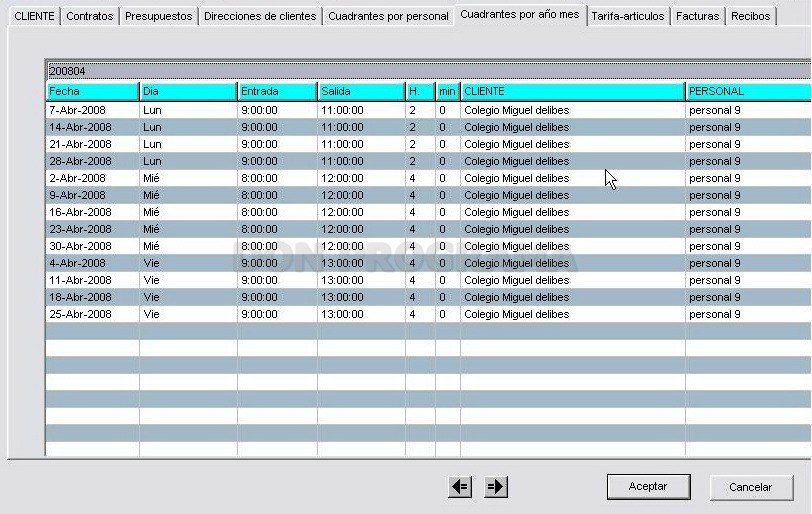
Task: Select the 30-Abr-2008 date cell
Action: pyautogui.click(x=92, y=246)
